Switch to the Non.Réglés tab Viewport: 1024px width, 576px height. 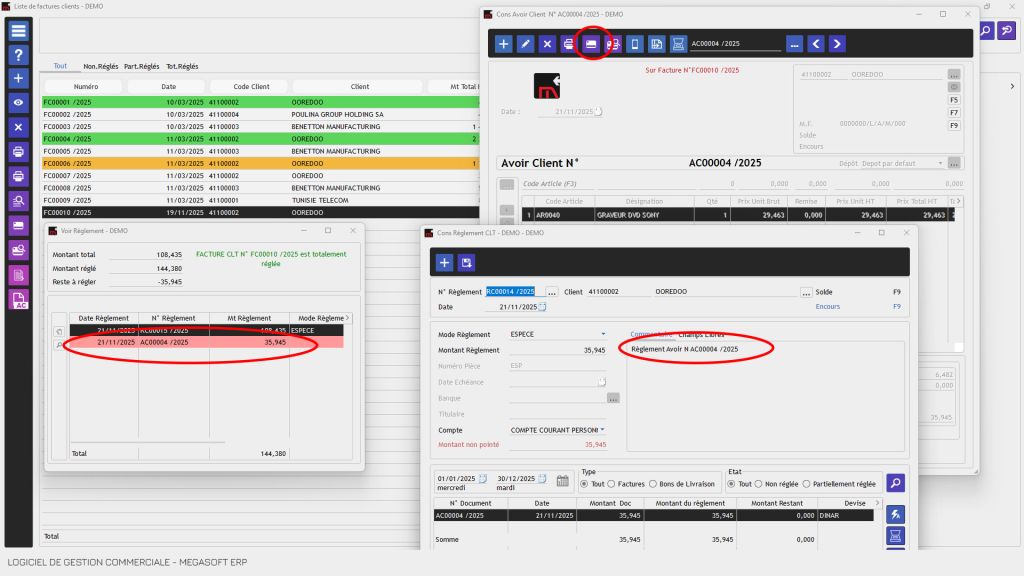pyautogui.click(x=101, y=66)
